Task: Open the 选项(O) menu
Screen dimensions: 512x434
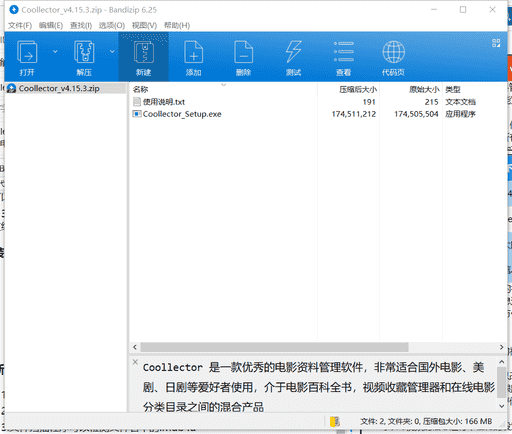Action: click(x=112, y=25)
